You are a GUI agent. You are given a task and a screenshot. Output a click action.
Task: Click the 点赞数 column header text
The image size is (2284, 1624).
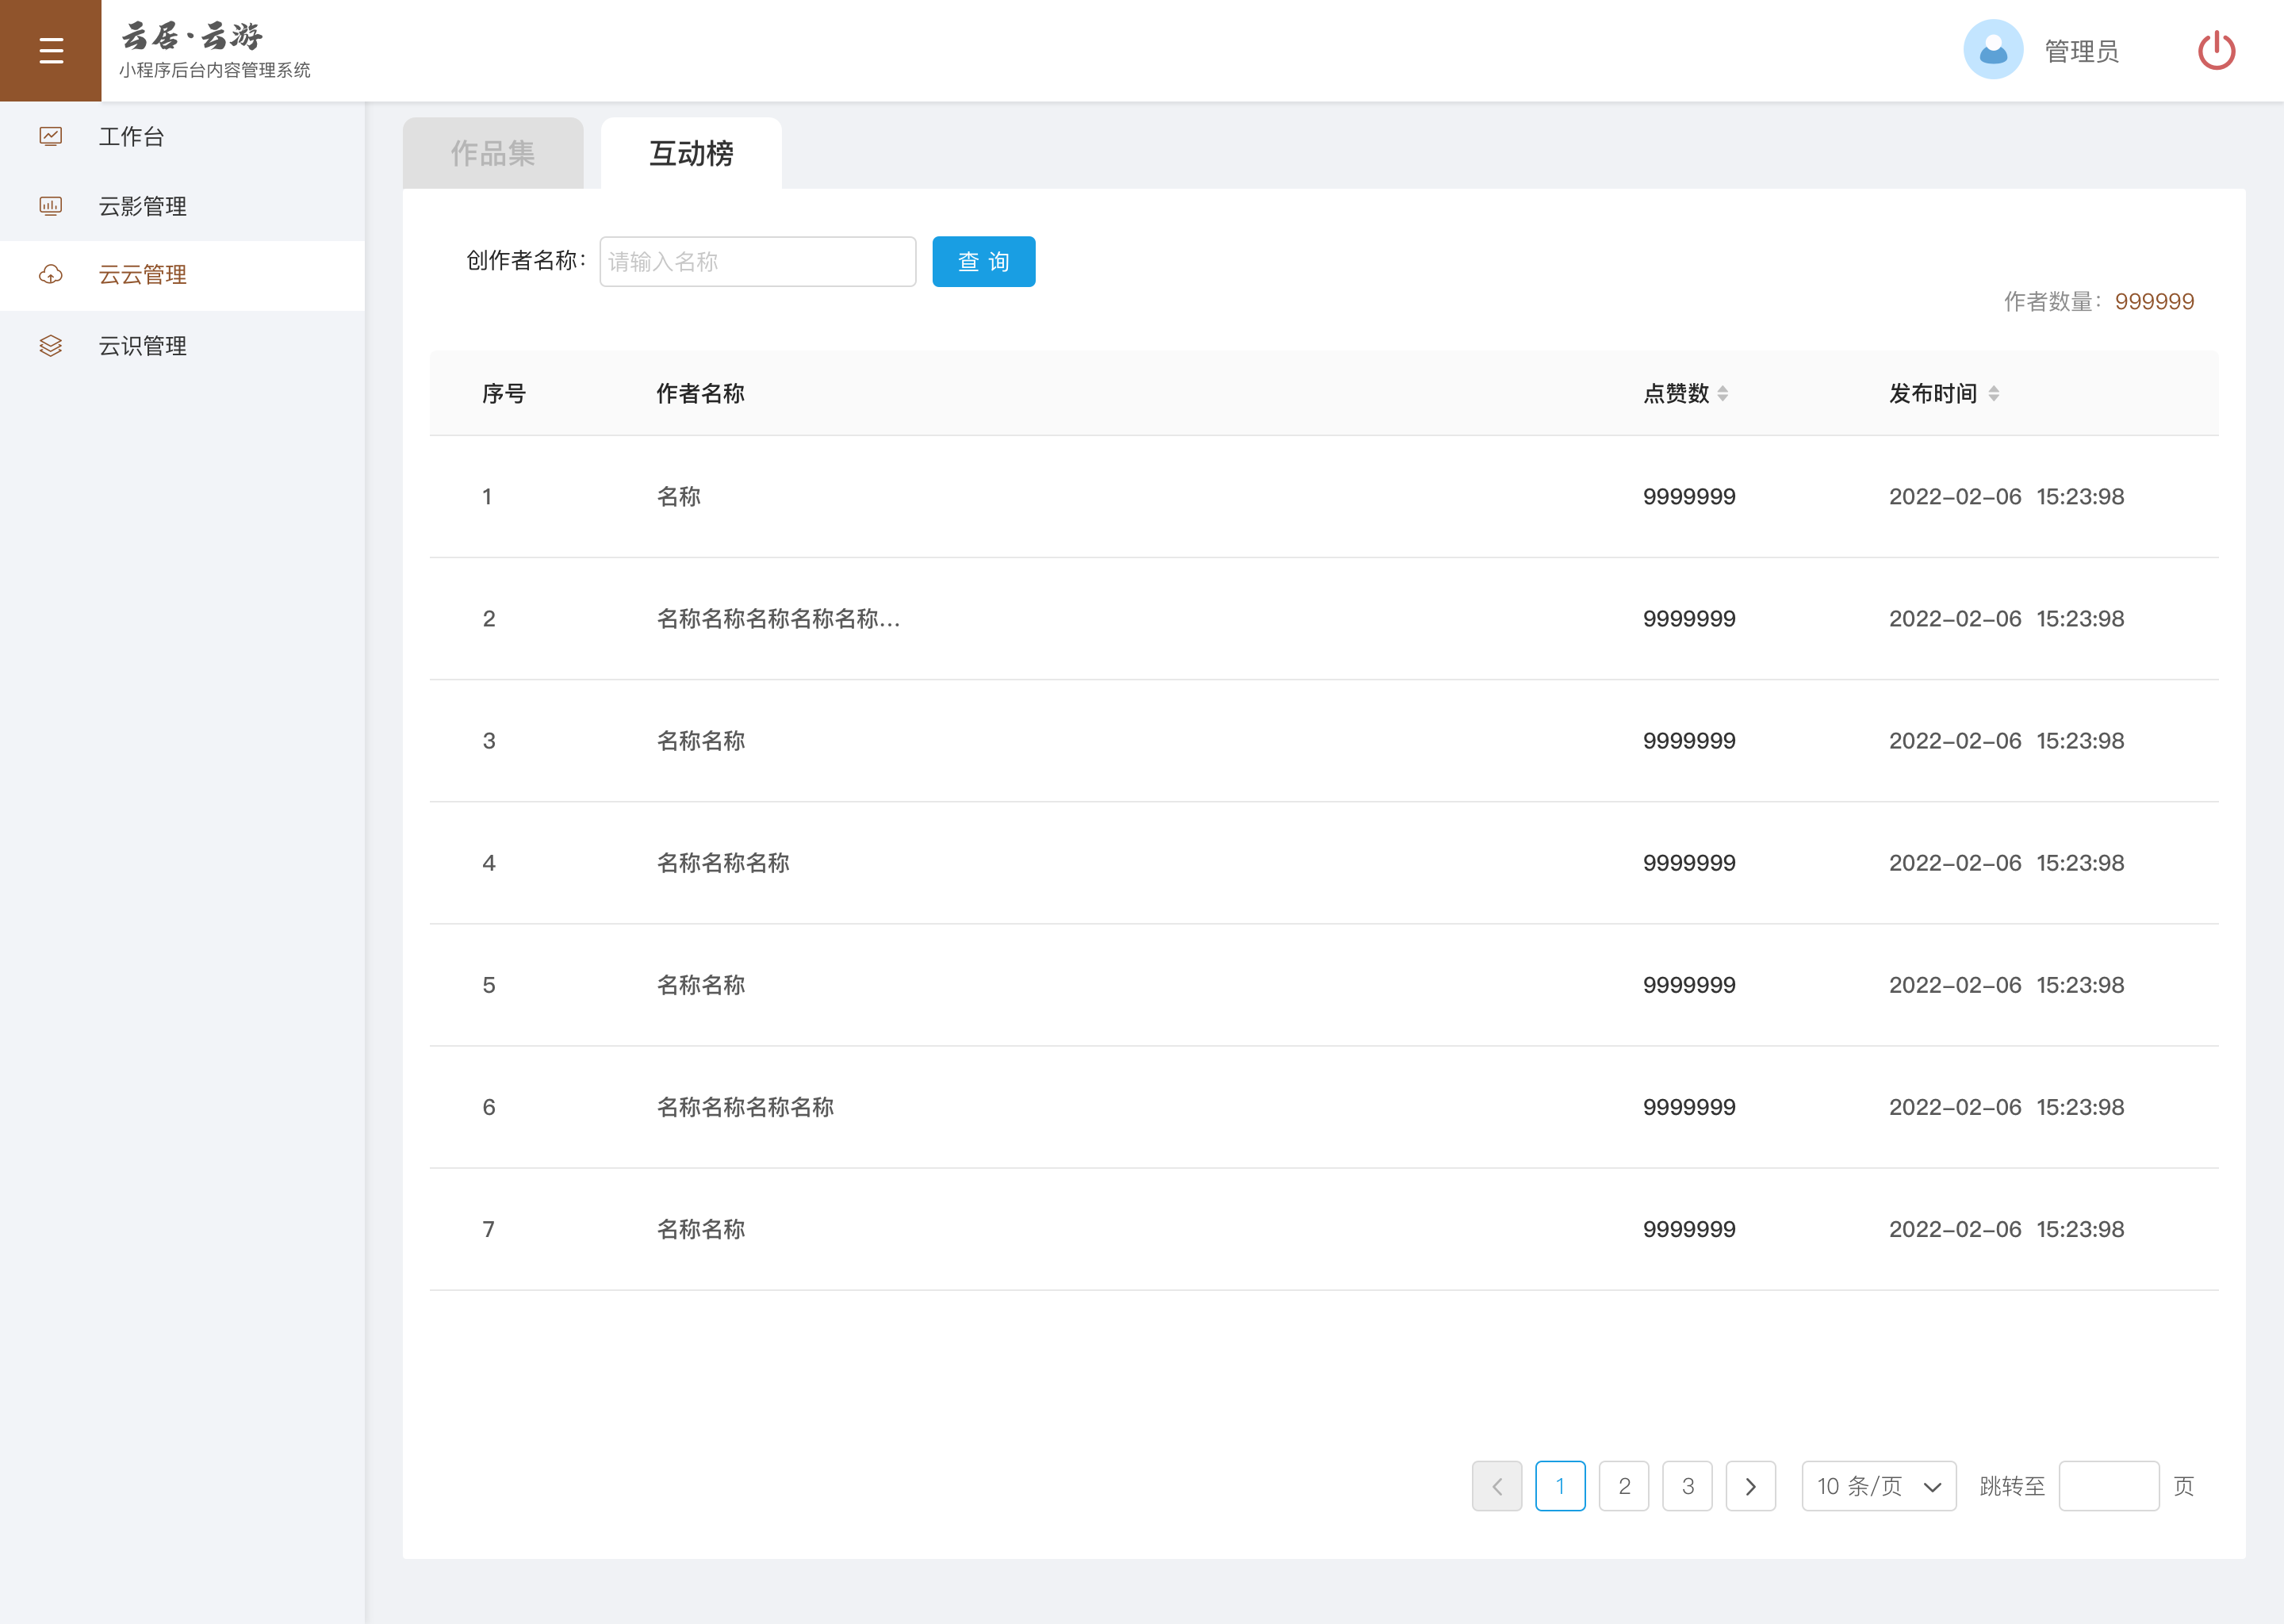1676,394
